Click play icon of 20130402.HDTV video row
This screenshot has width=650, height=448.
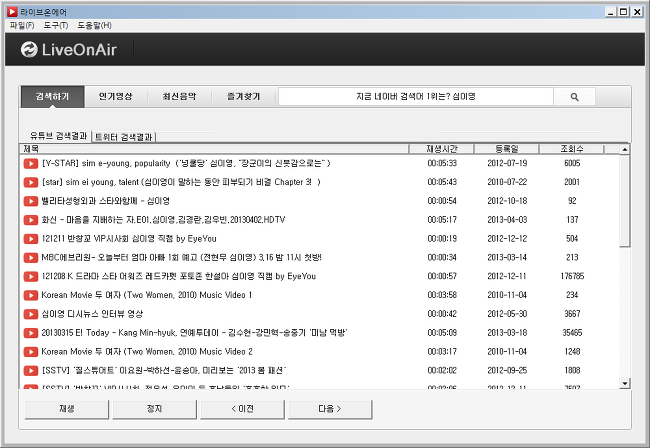[31, 220]
